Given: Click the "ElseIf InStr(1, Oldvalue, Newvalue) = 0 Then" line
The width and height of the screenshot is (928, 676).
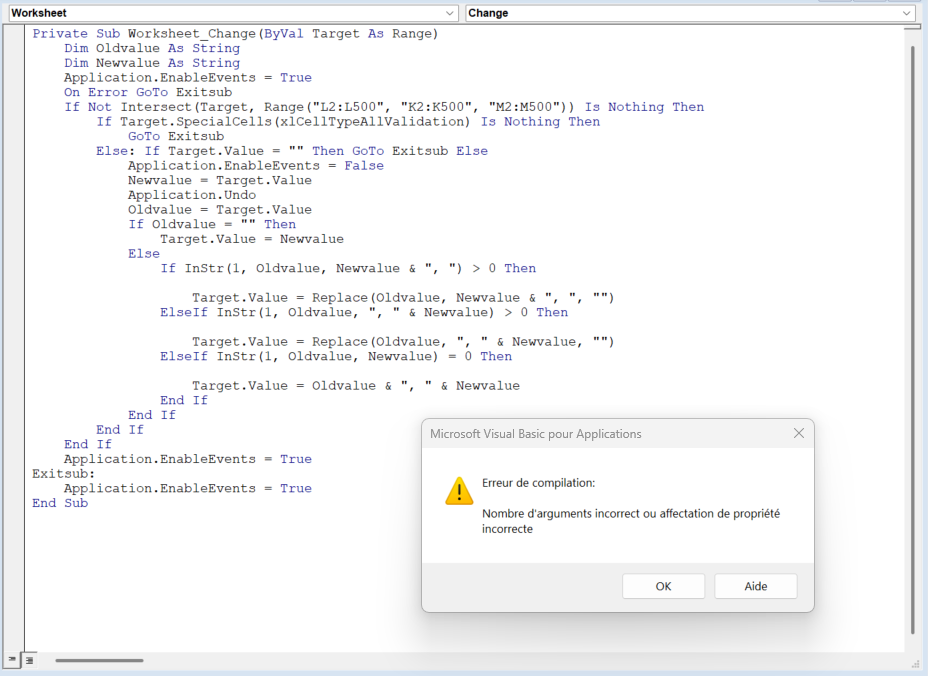Looking at the screenshot, I should (336, 356).
